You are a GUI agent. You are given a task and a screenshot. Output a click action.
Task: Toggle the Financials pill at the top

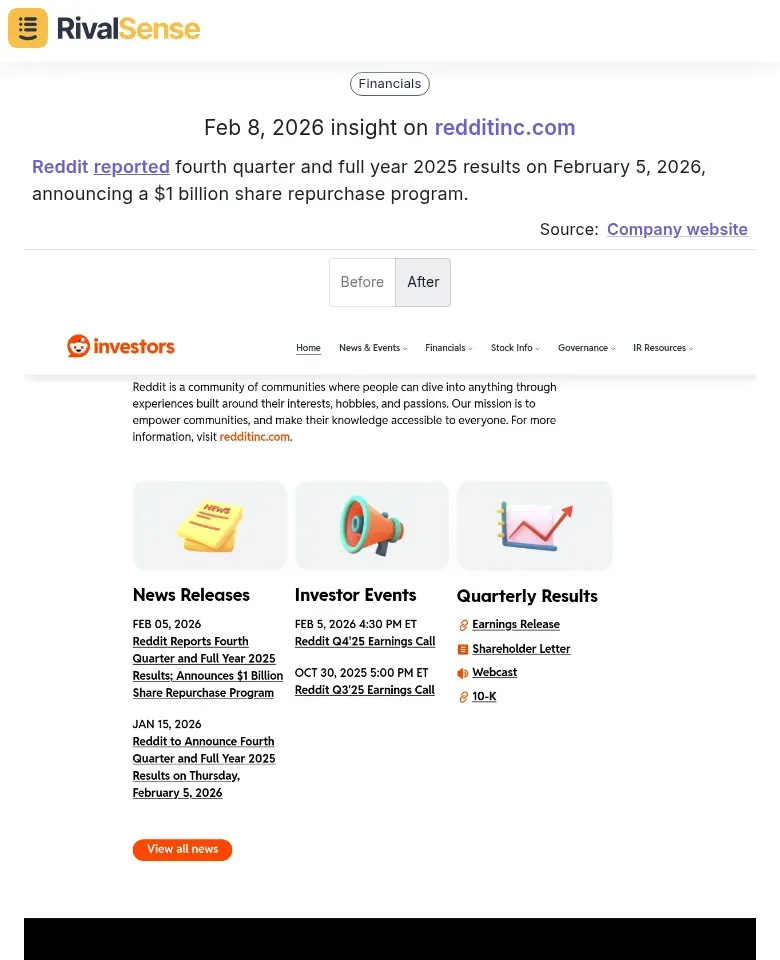click(x=389, y=84)
